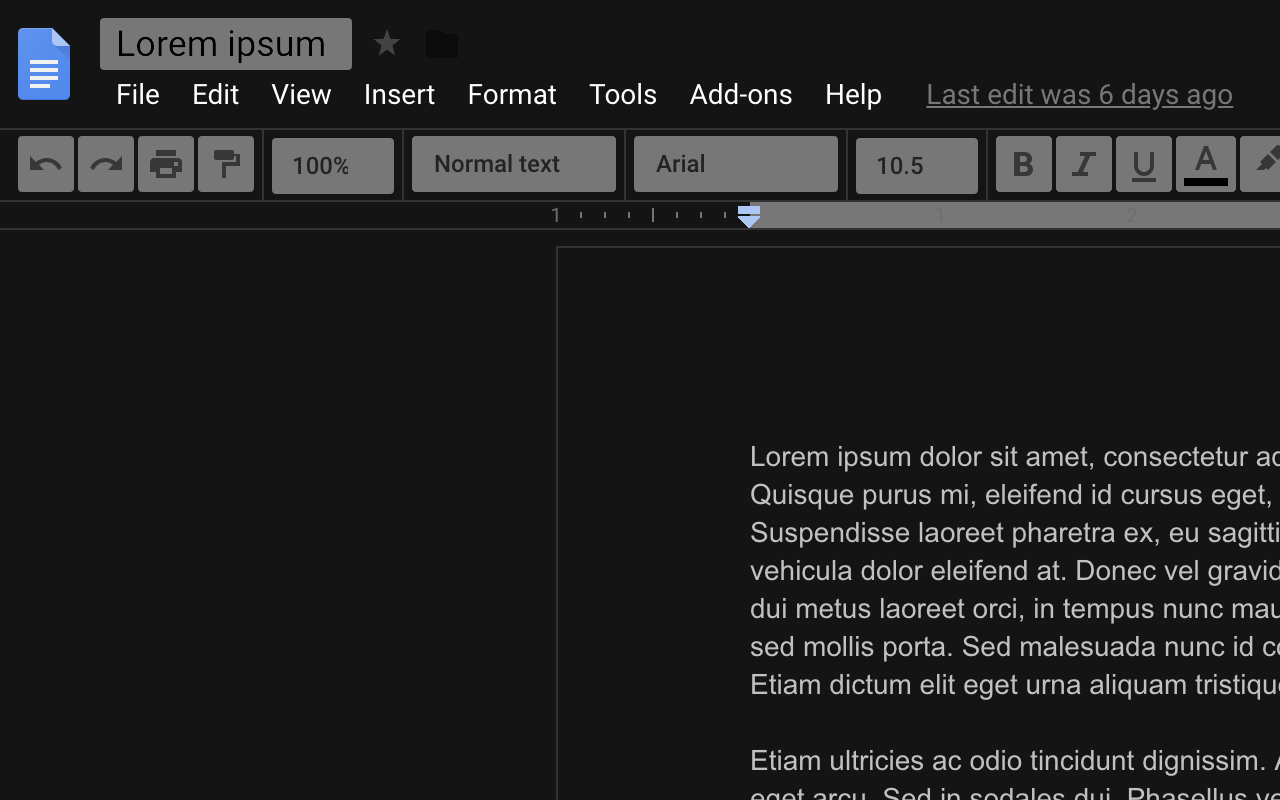This screenshot has height=800, width=1280.
Task: Open the Insert menu
Action: click(399, 94)
